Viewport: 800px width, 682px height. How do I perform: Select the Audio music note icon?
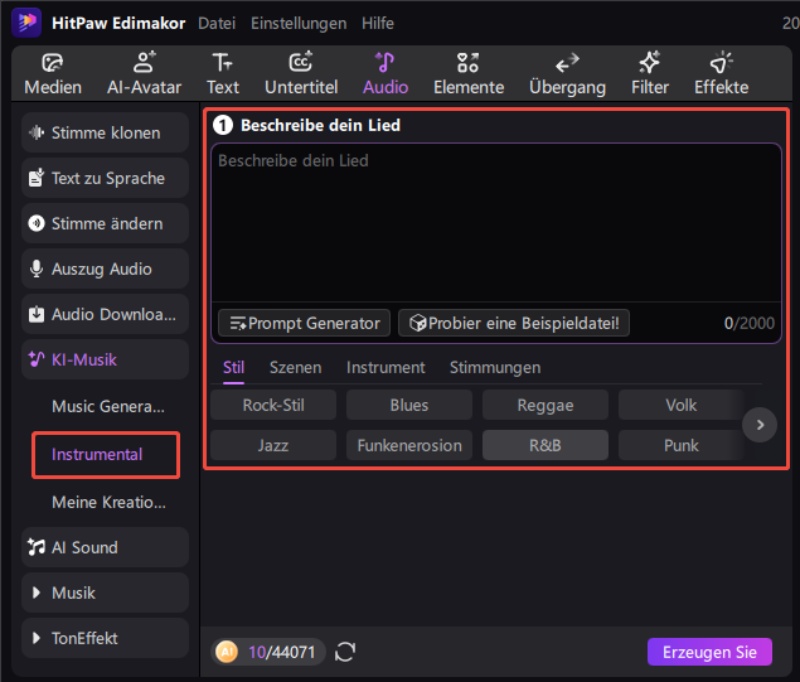coord(385,62)
